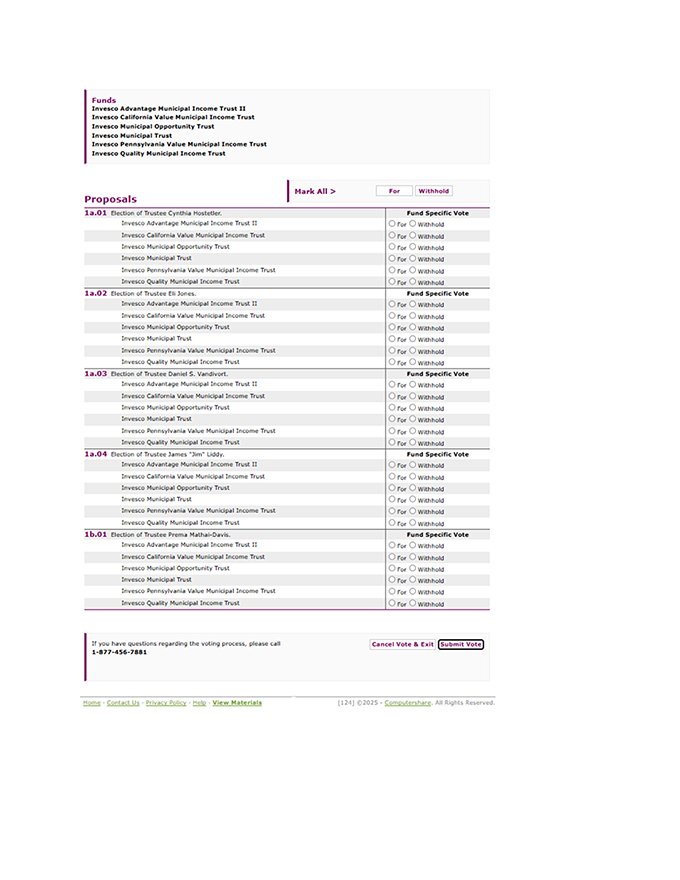Select Withhold on 1a.01 Invesco Municipal Opportunity Trust
Screen dimensions: 680x880
pos(412,246)
